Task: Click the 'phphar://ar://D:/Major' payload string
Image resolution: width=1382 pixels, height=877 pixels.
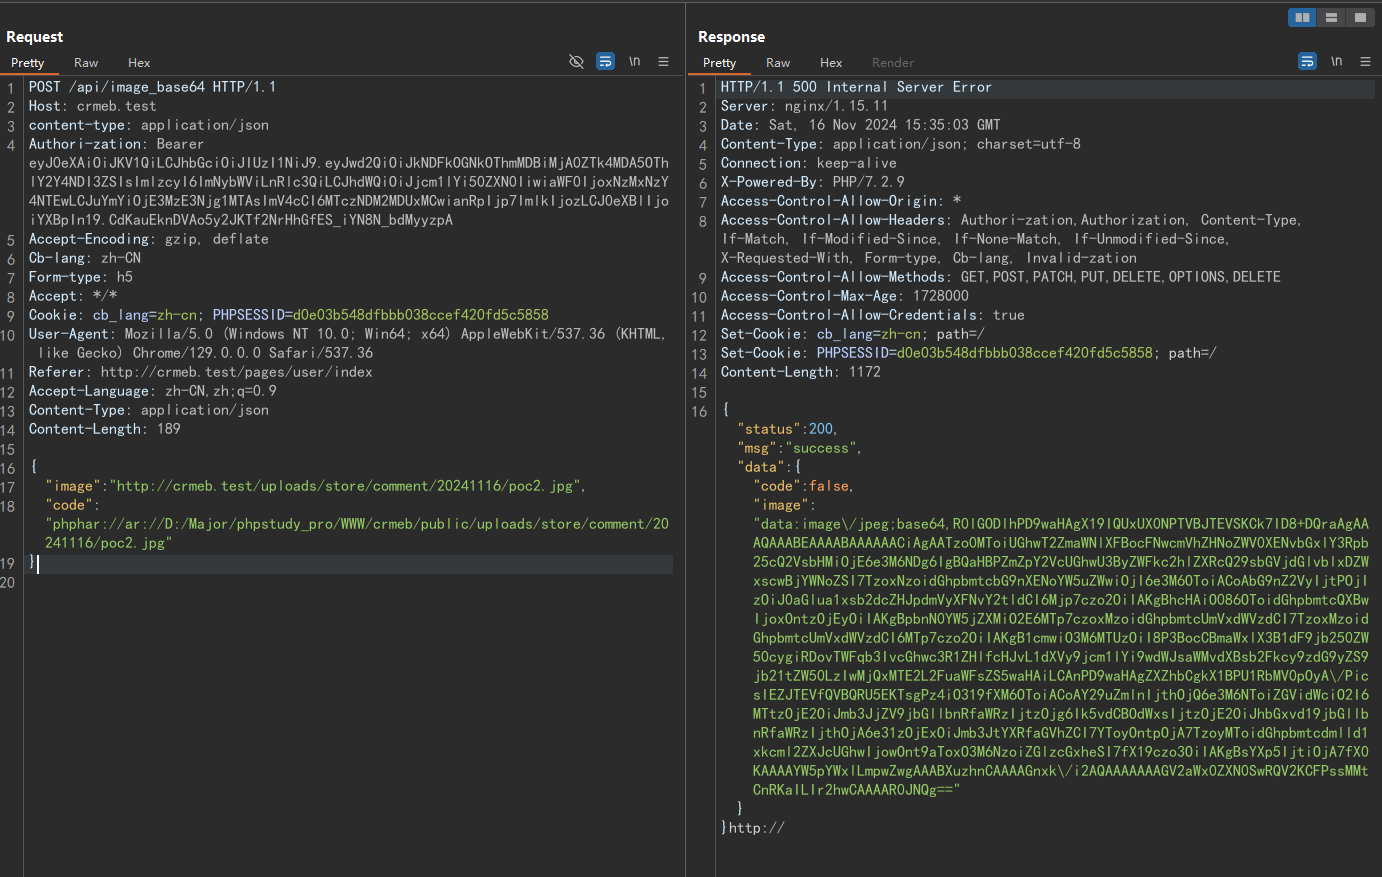Action: tap(357, 533)
